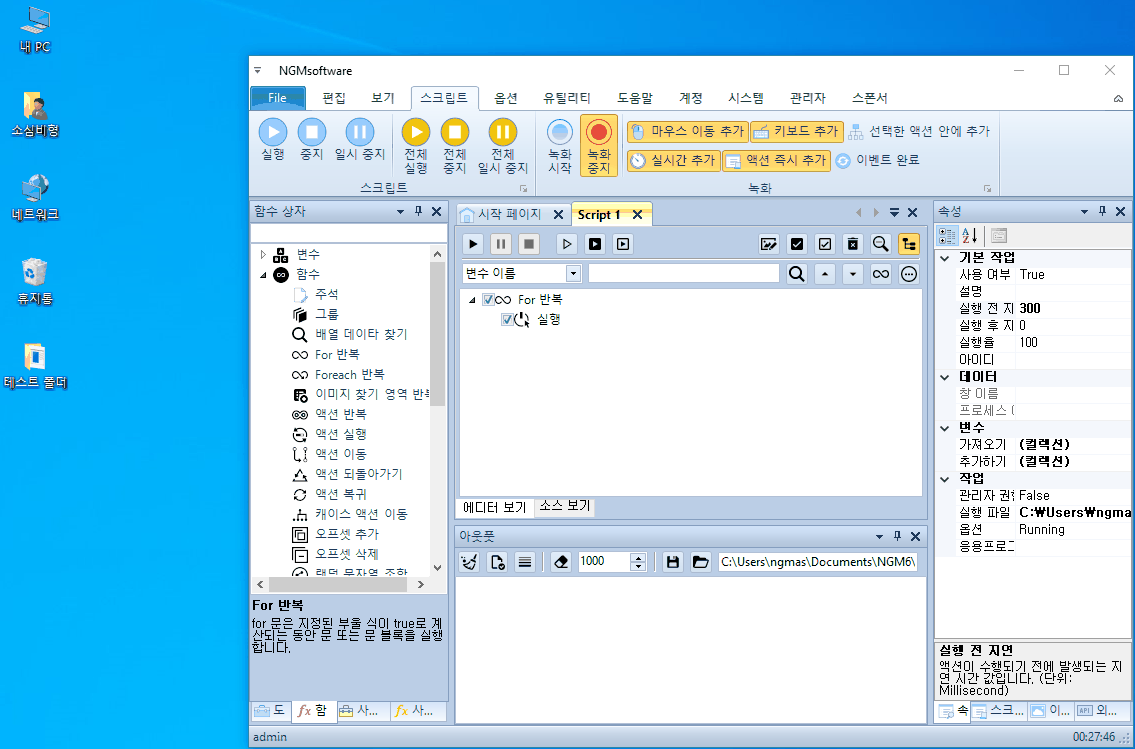Click the trash delete icon in Script toolbar
The height and width of the screenshot is (749, 1135).
(853, 245)
